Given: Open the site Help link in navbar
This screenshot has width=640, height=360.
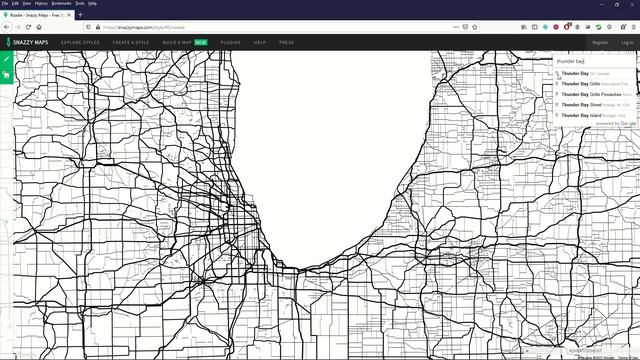Looking at the screenshot, I should [x=260, y=42].
